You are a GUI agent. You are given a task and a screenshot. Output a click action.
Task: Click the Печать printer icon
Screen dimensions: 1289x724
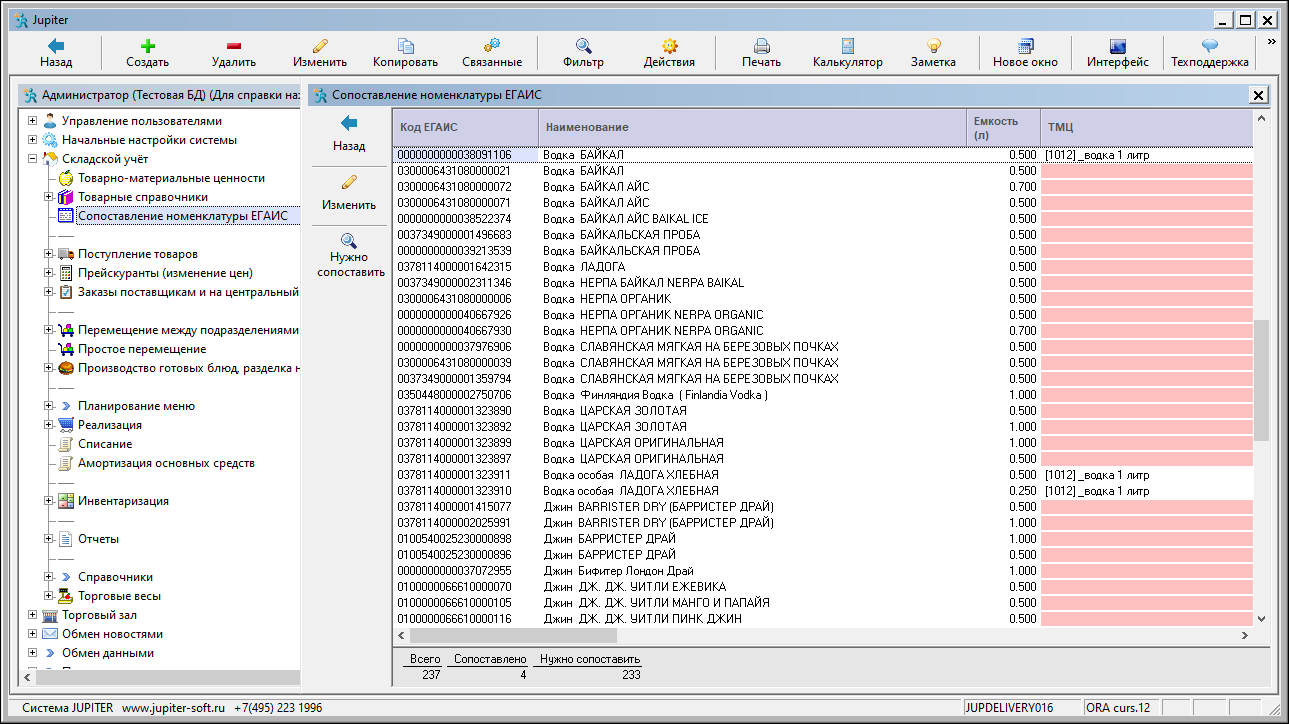[x=761, y=46]
